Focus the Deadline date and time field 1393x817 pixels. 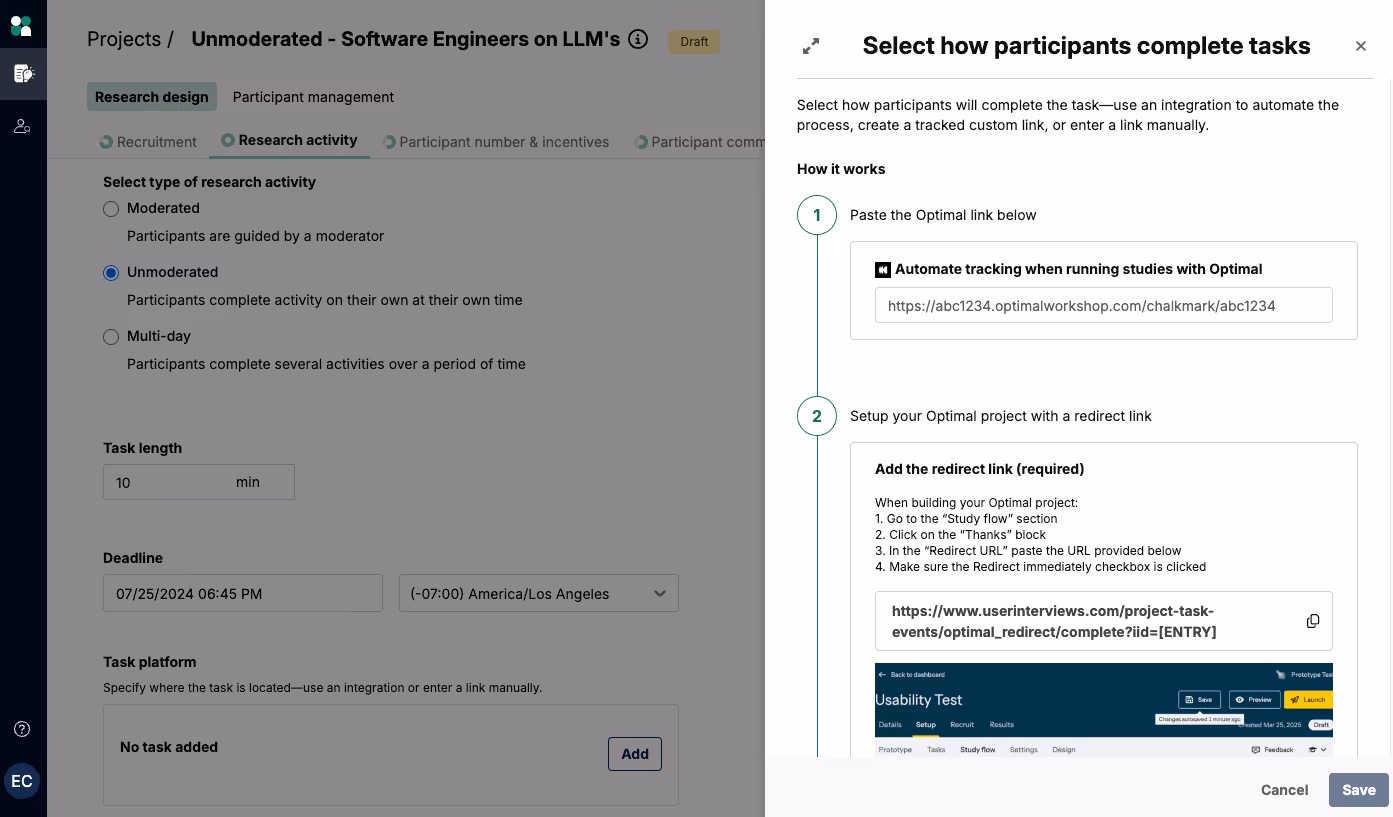pyautogui.click(x=243, y=593)
